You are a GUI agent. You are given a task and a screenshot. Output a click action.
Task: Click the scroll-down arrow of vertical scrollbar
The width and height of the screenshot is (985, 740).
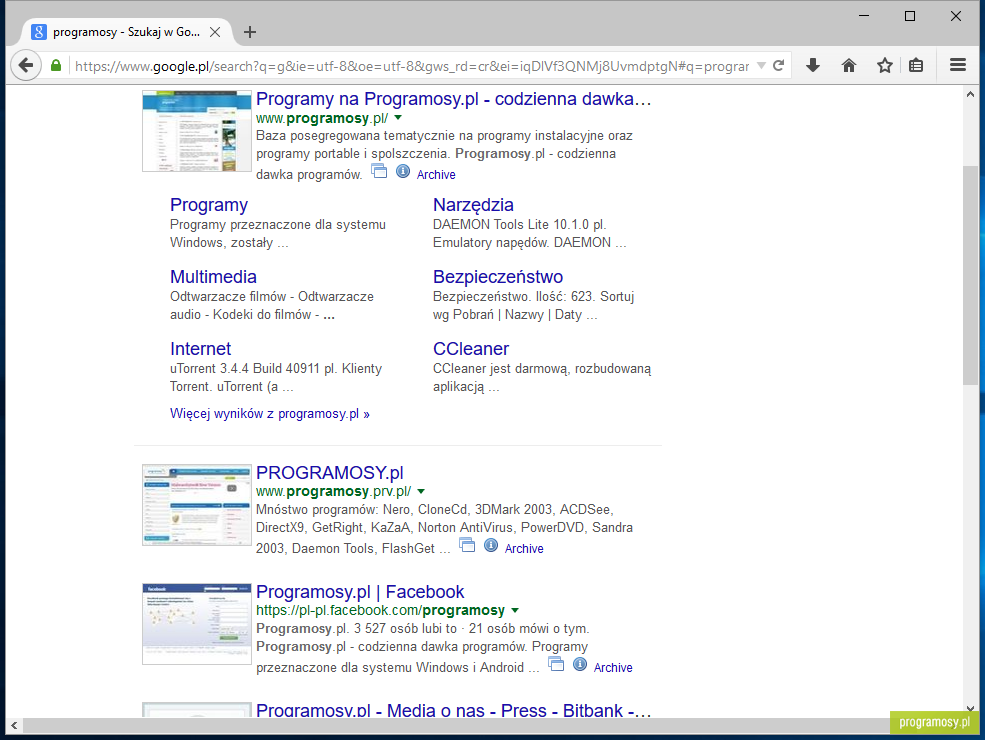click(970, 708)
